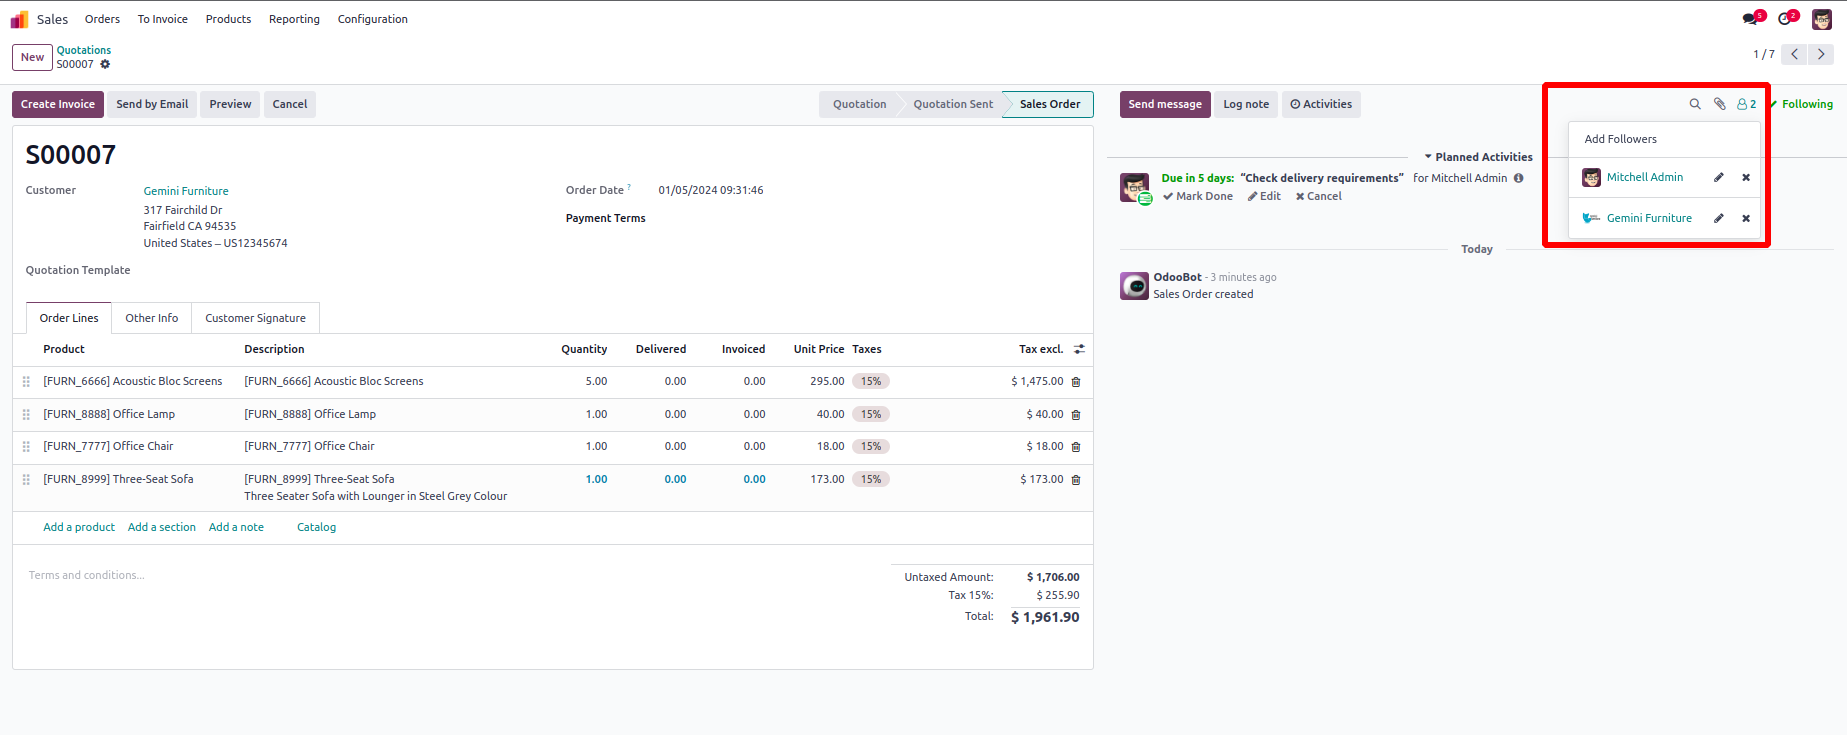This screenshot has height=735, width=1847.
Task: Click Send message in chatter
Action: coord(1165,104)
